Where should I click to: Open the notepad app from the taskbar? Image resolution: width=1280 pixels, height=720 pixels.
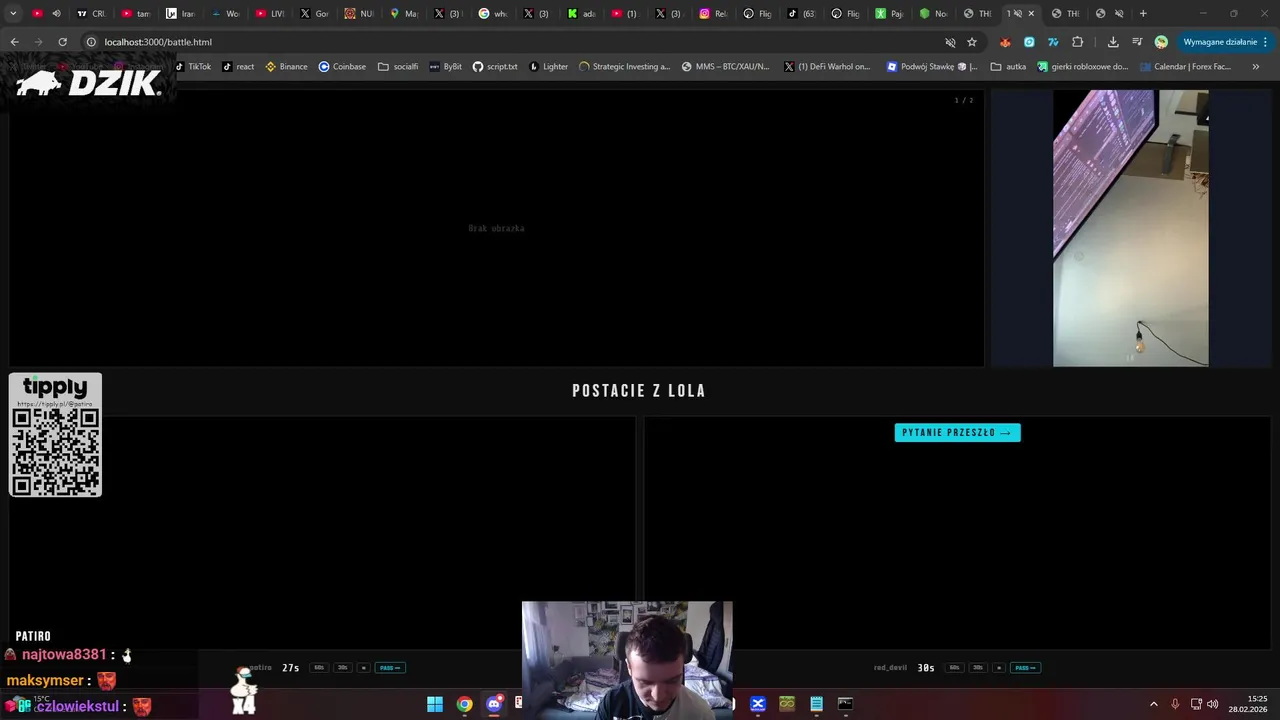(x=816, y=704)
